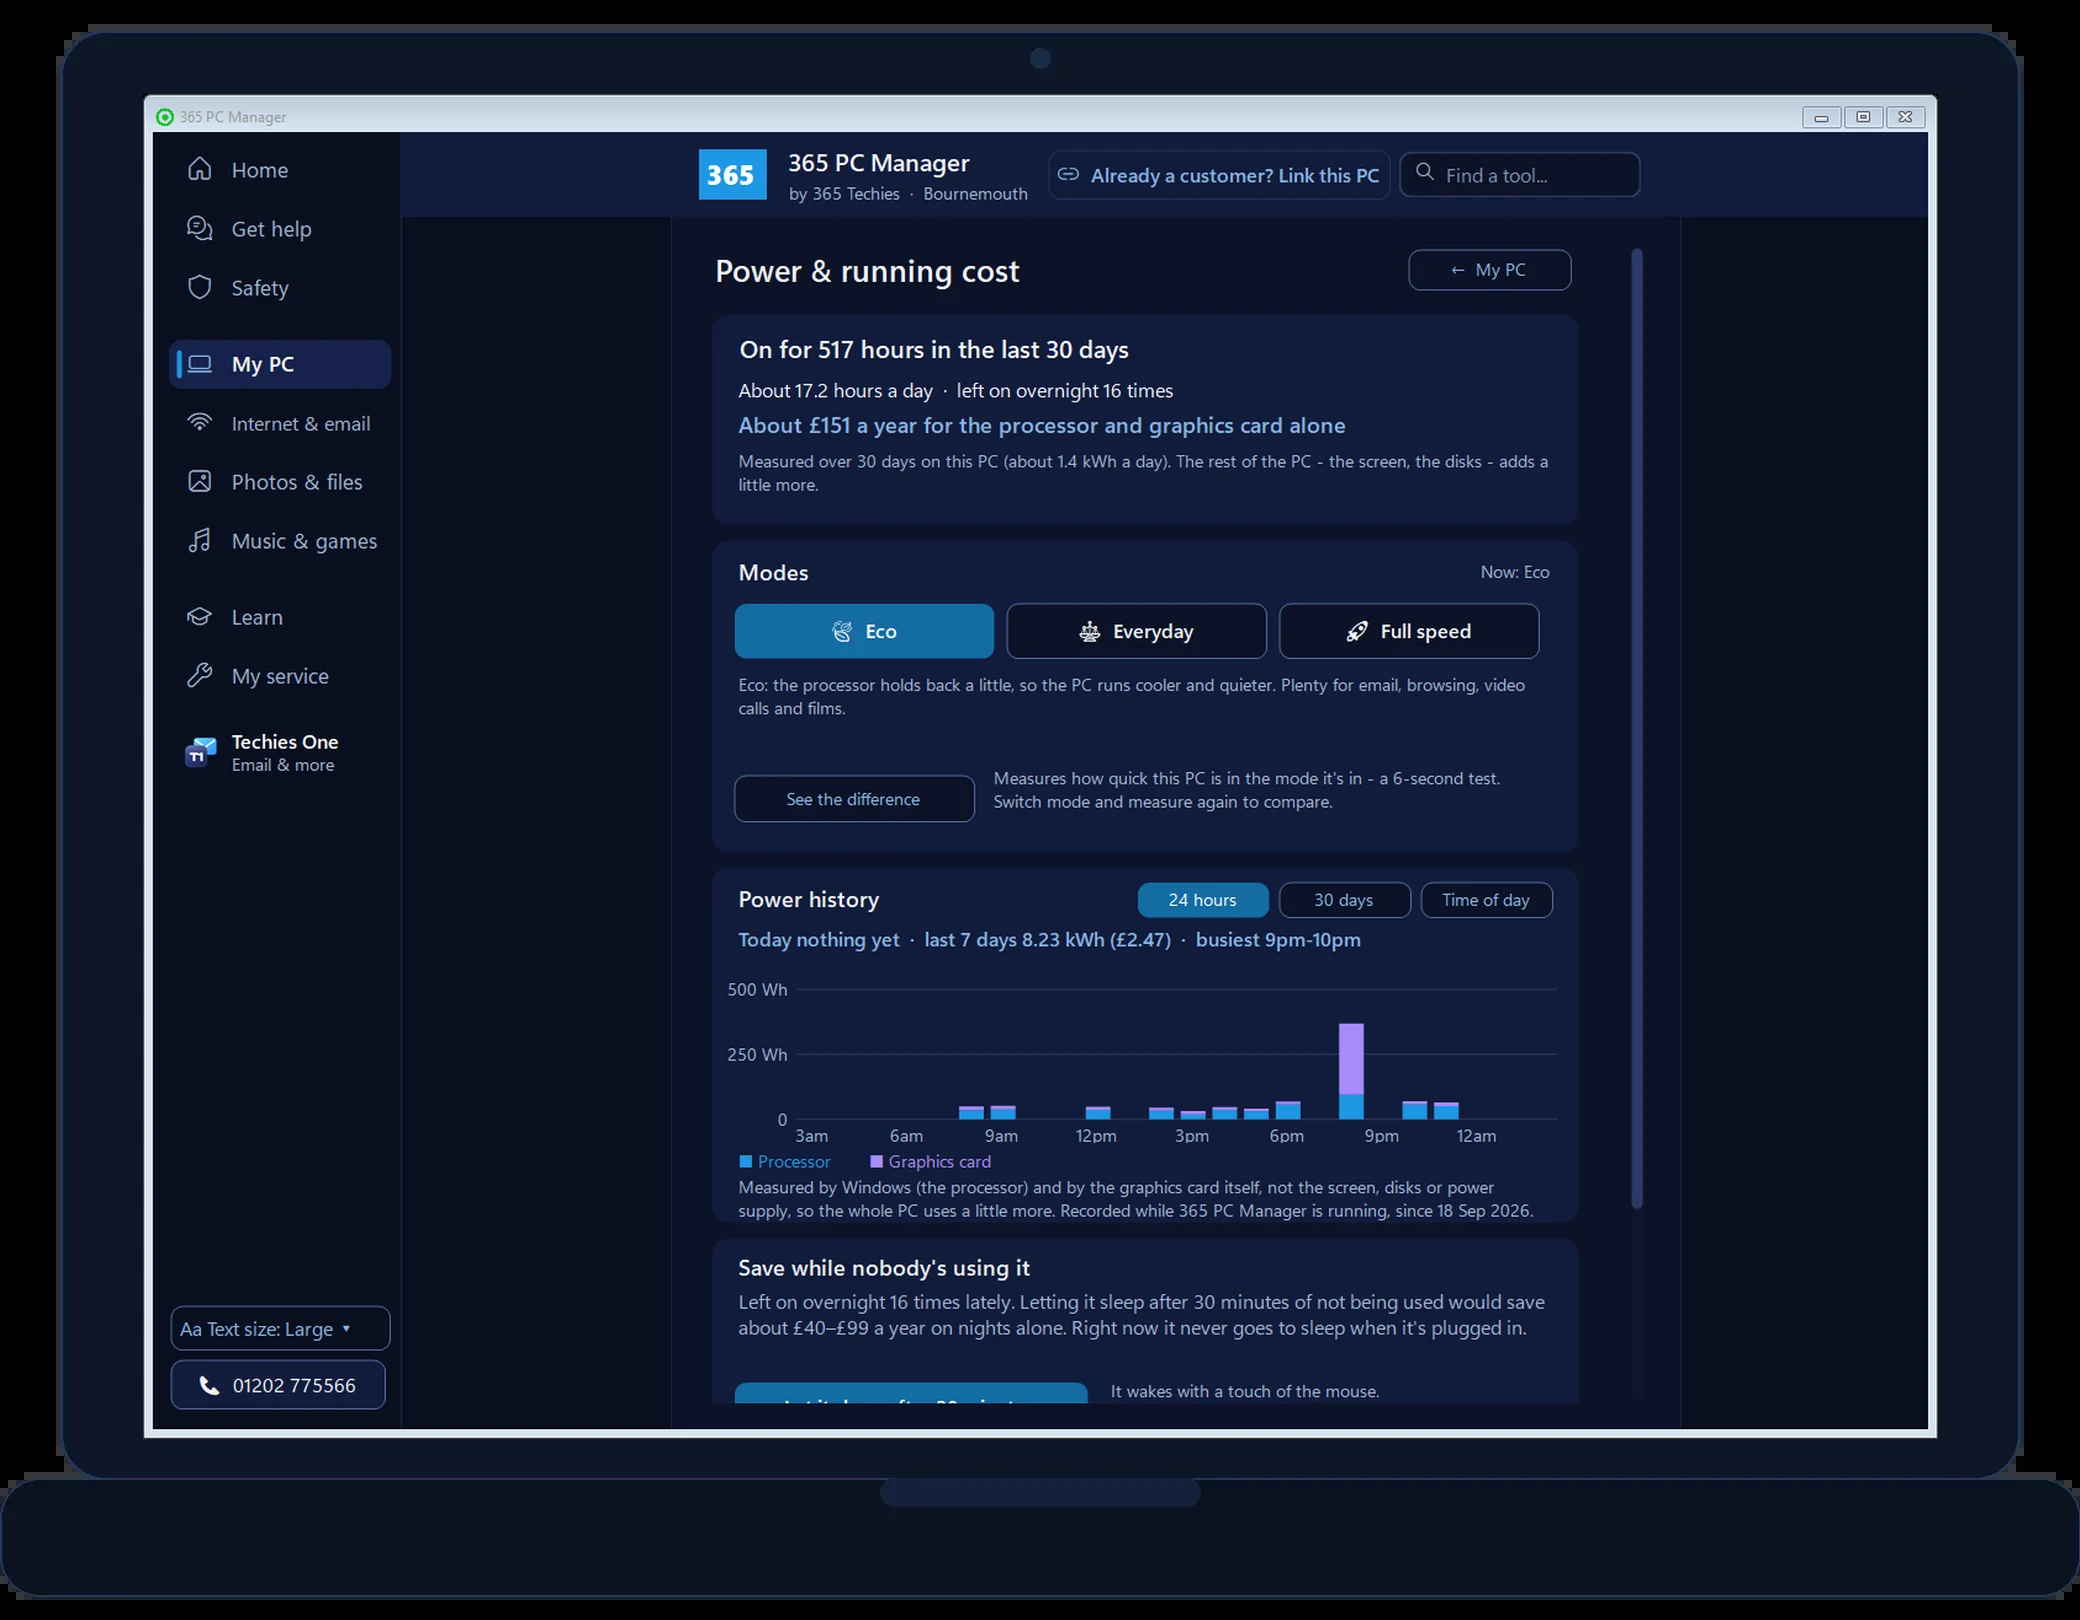Click Save while nobody's using it heading
This screenshot has height=1620, width=2080.
click(884, 1268)
